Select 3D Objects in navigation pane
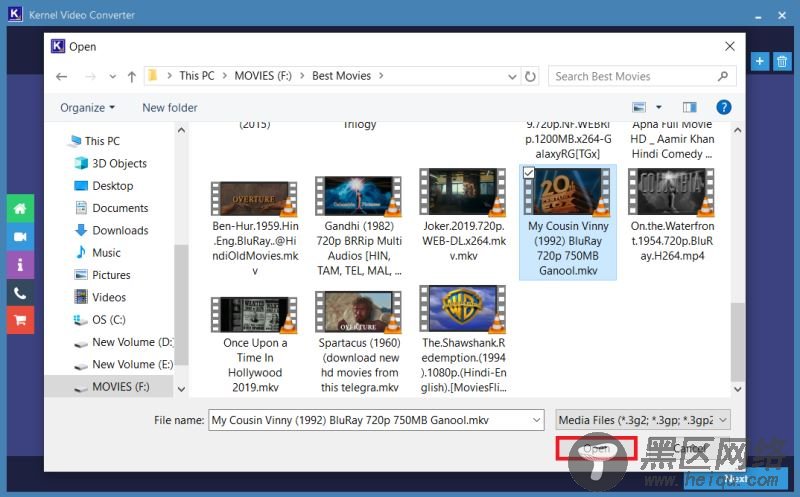 (111, 163)
